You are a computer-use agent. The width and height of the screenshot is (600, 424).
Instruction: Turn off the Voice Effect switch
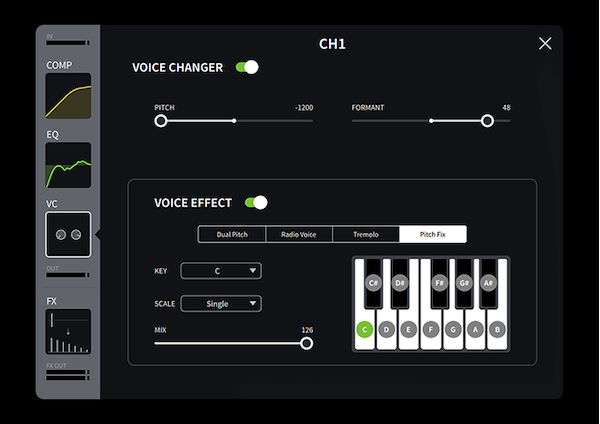[x=256, y=203]
